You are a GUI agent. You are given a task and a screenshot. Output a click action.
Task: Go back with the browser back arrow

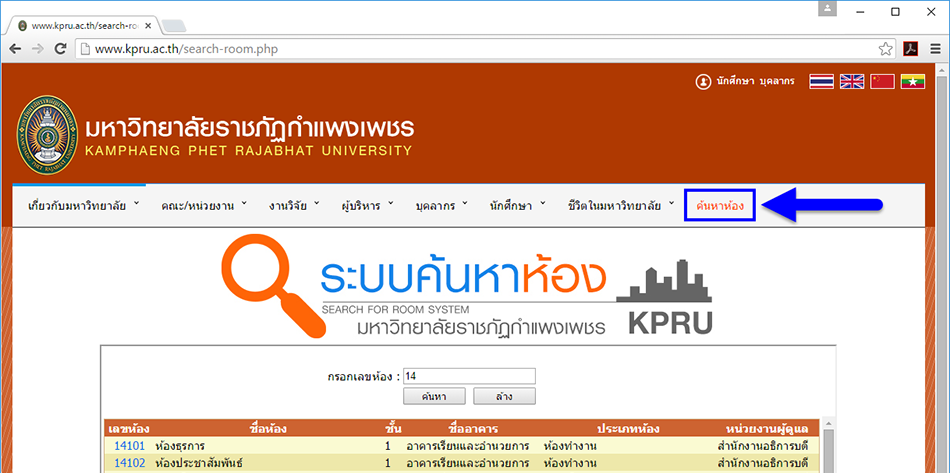point(15,49)
